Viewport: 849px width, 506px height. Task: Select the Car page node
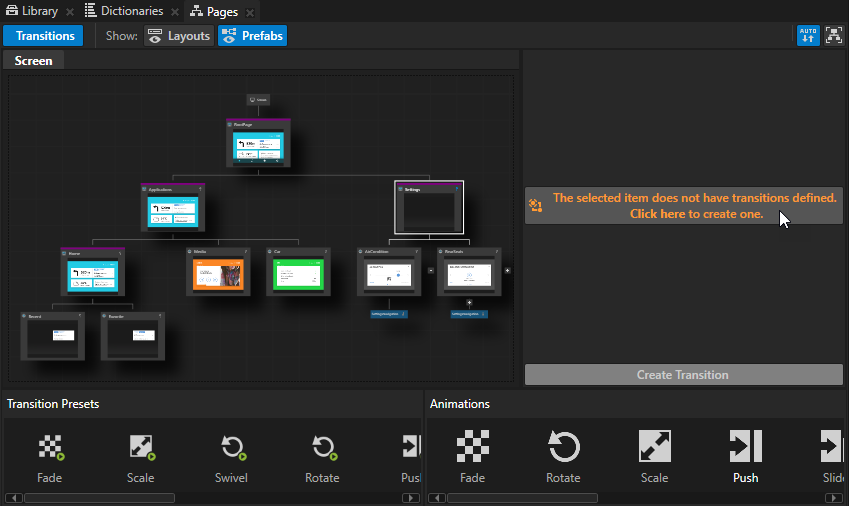pos(298,275)
